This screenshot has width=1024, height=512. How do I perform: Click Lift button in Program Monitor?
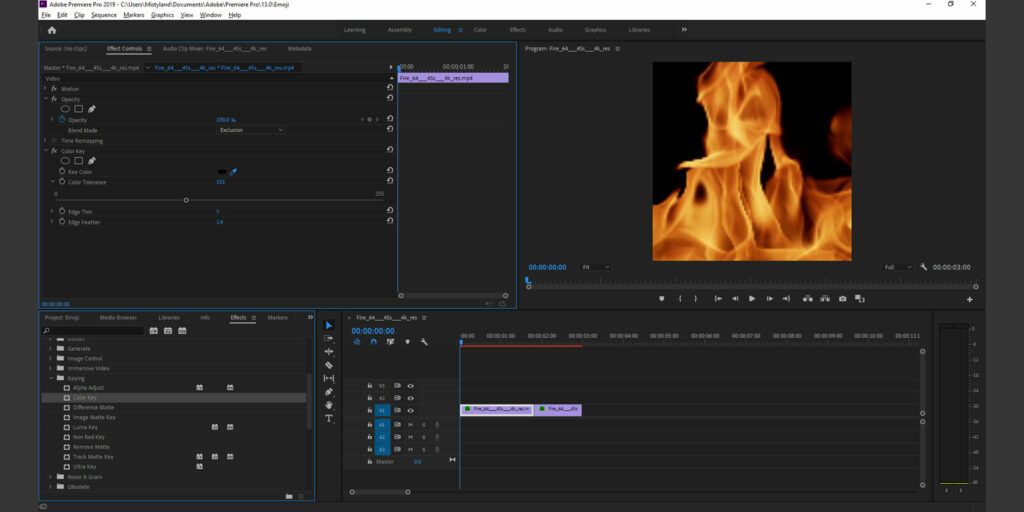(x=808, y=298)
